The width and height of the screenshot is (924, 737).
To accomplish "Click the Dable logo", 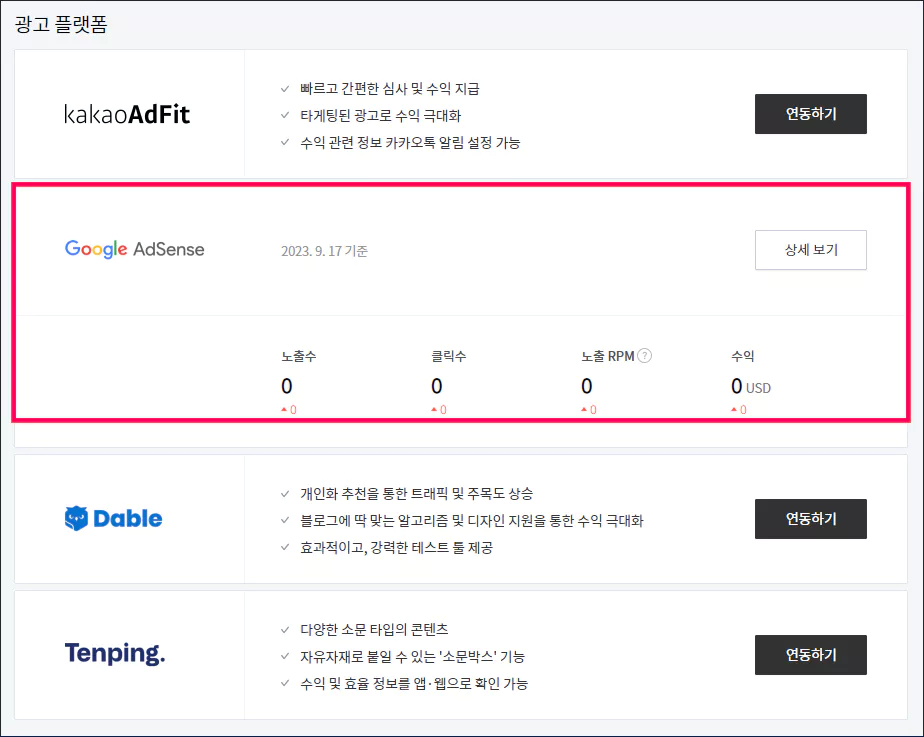I will tap(113, 518).
